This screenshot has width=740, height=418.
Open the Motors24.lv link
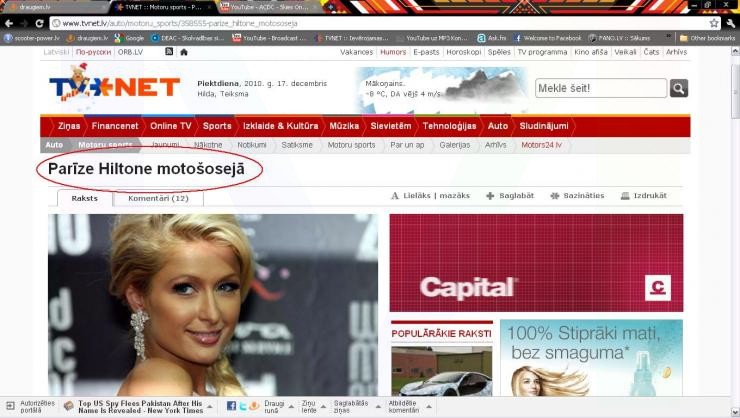point(541,145)
